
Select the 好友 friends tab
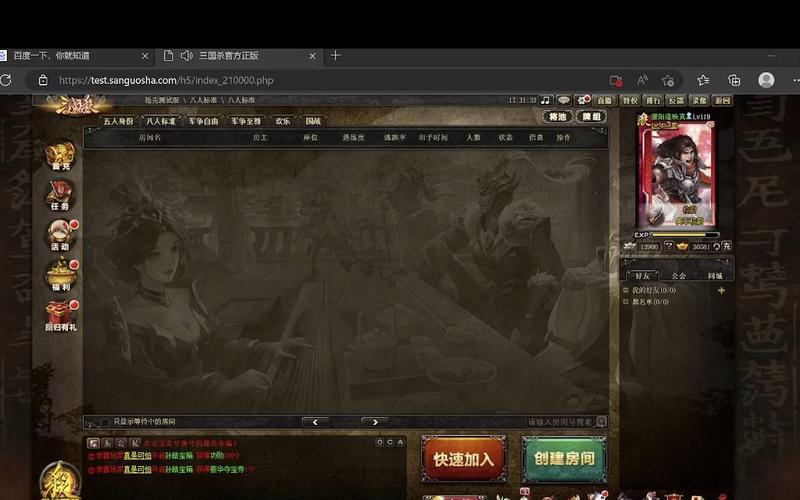click(642, 276)
